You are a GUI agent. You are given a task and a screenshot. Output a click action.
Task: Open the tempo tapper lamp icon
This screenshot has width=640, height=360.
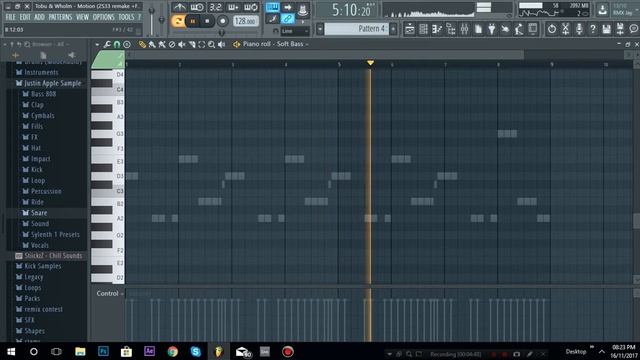(x=519, y=29)
